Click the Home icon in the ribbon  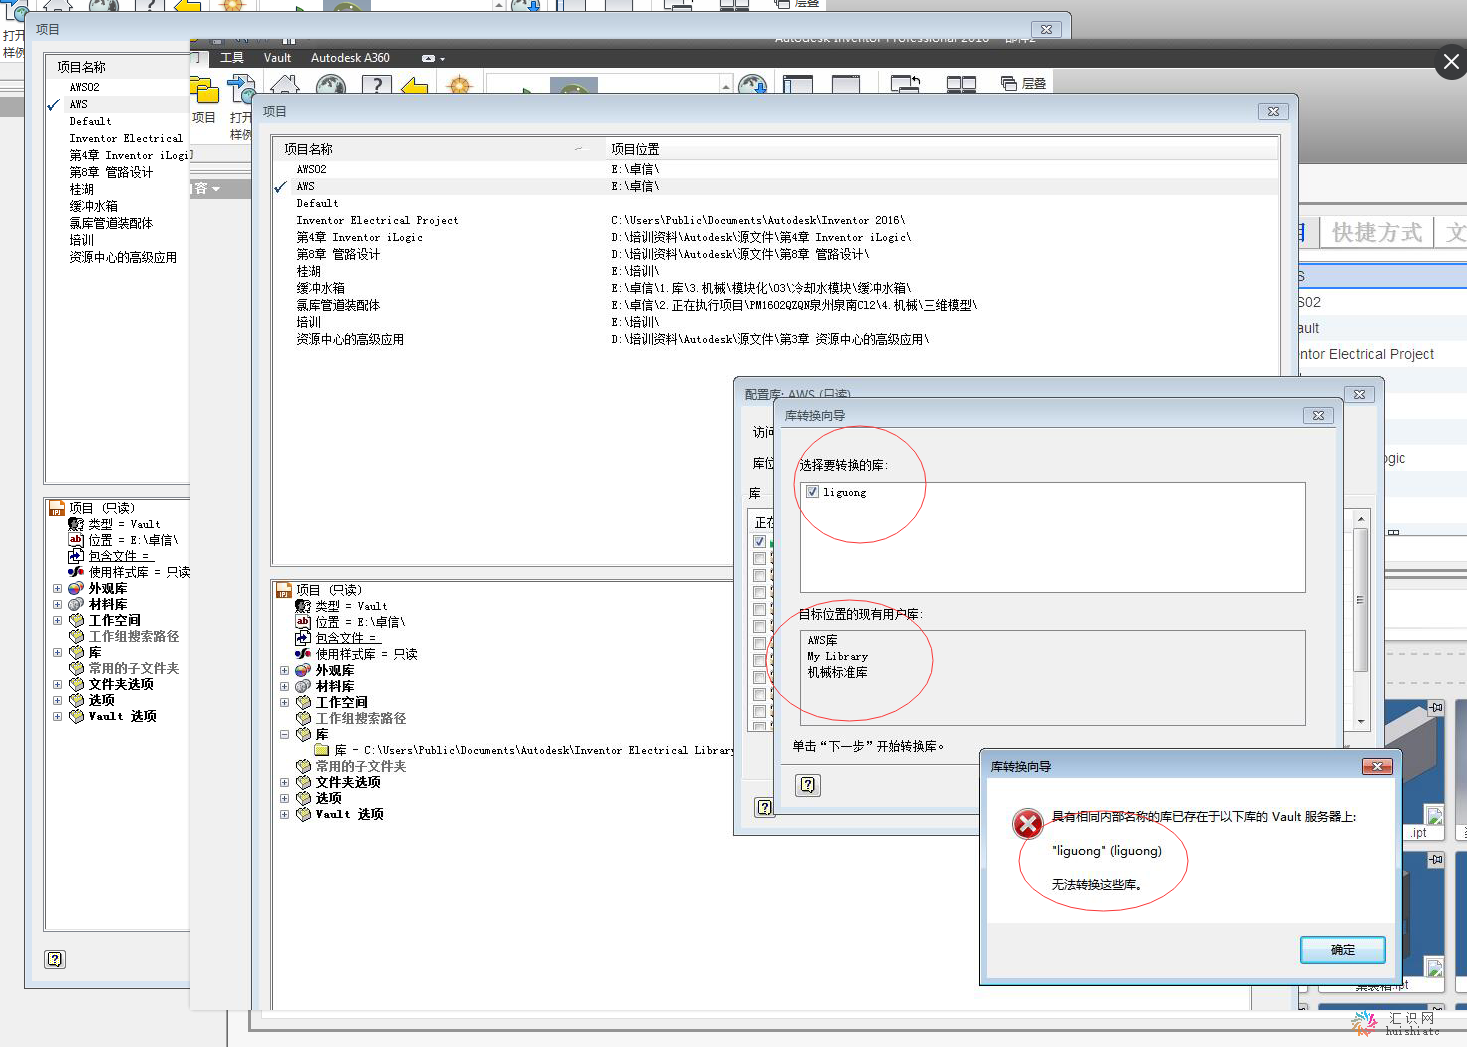tap(284, 86)
